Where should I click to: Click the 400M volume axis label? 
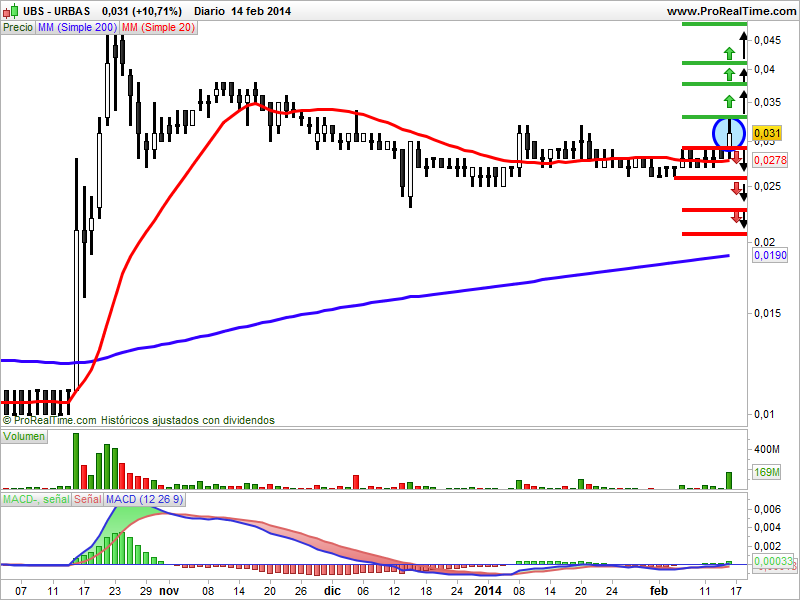pyautogui.click(x=767, y=449)
